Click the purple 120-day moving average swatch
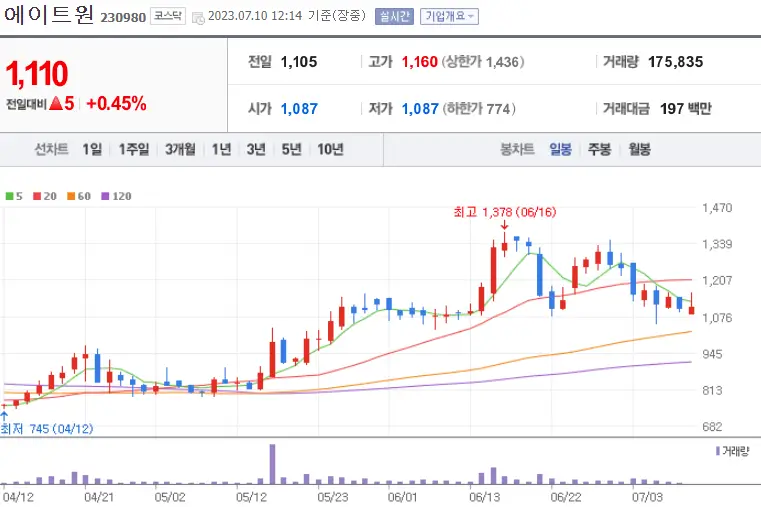The height and width of the screenshot is (507, 761). [x=105, y=196]
